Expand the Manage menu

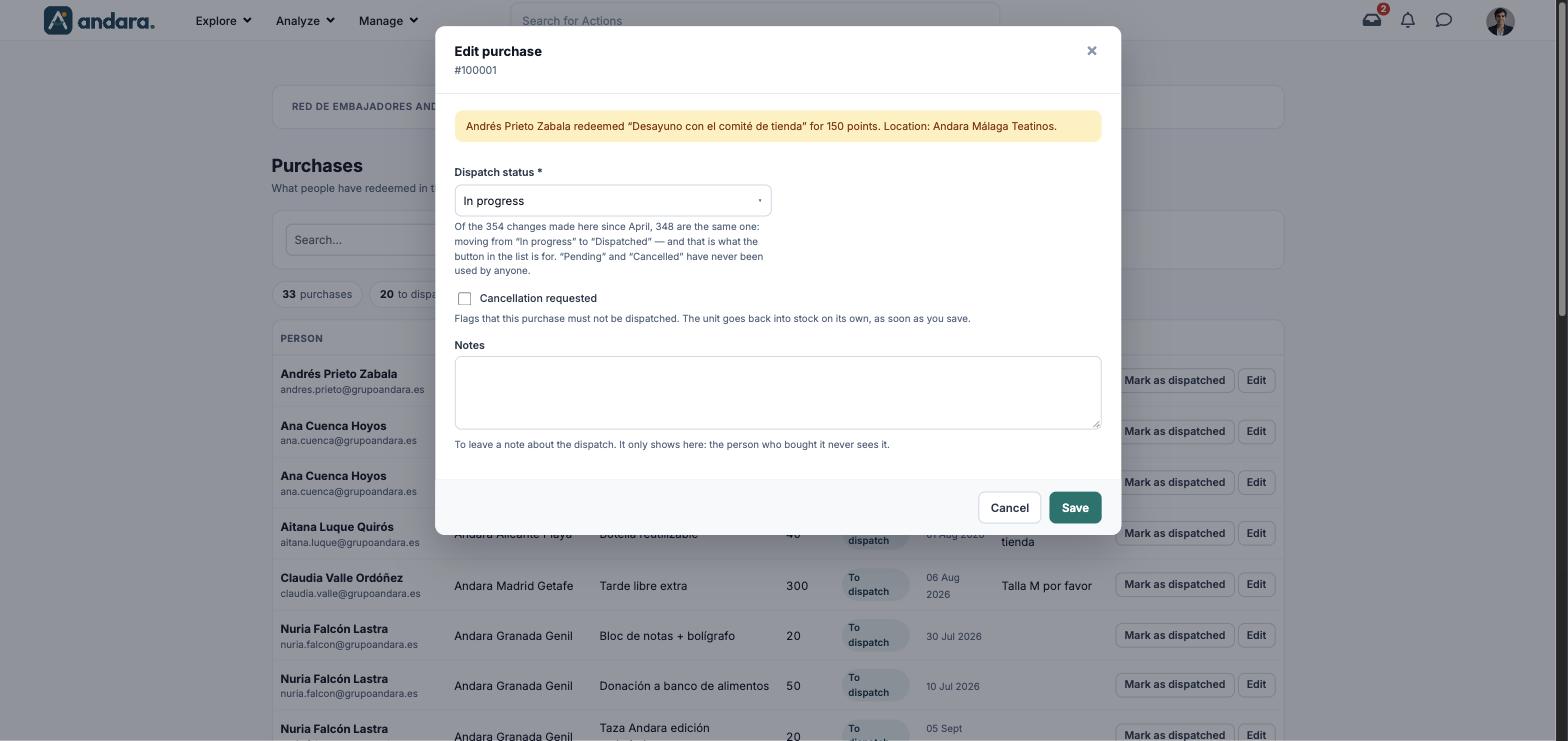click(x=388, y=20)
